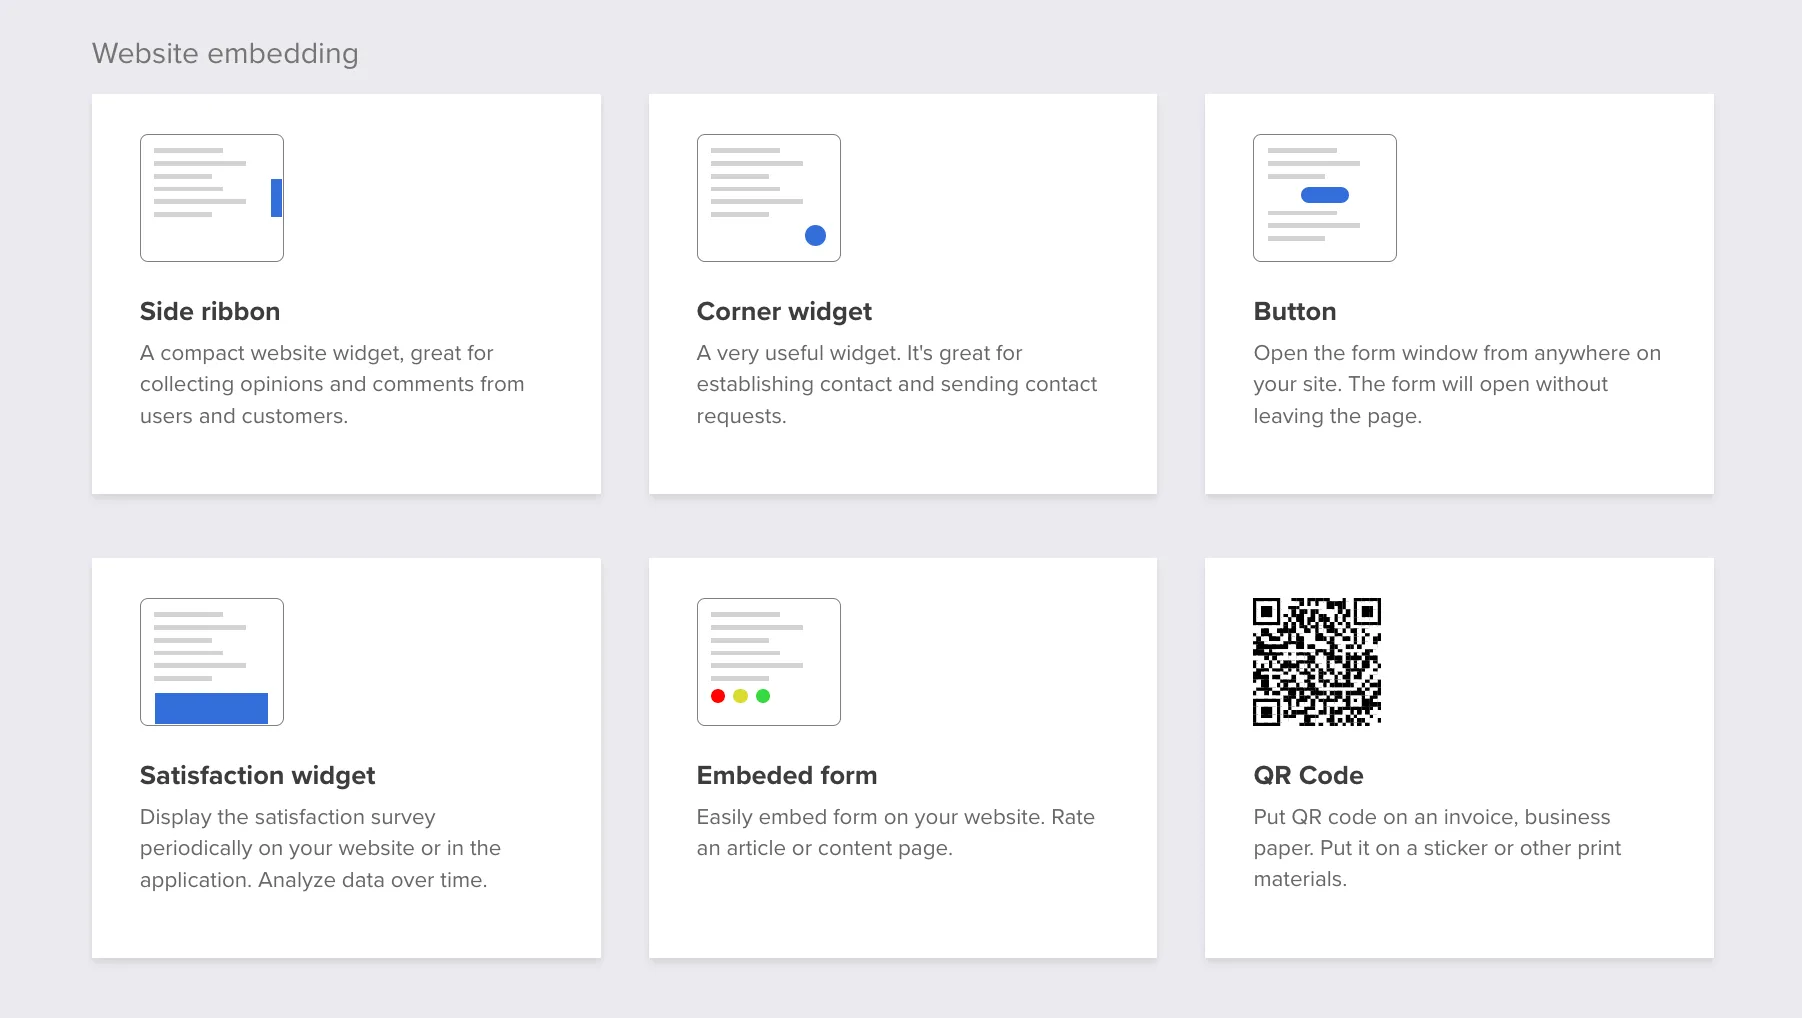Select the Side ribbon embedding option
1802x1018 pixels.
click(346, 293)
